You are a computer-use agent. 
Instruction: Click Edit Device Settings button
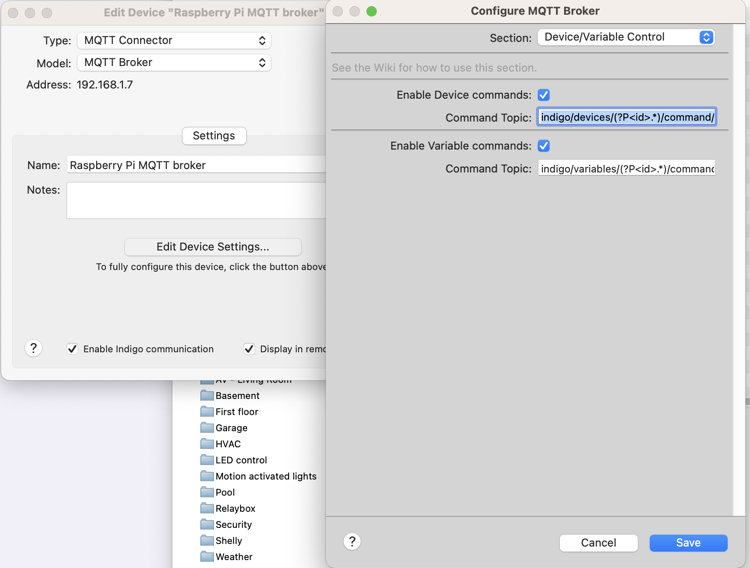pyautogui.click(x=213, y=247)
